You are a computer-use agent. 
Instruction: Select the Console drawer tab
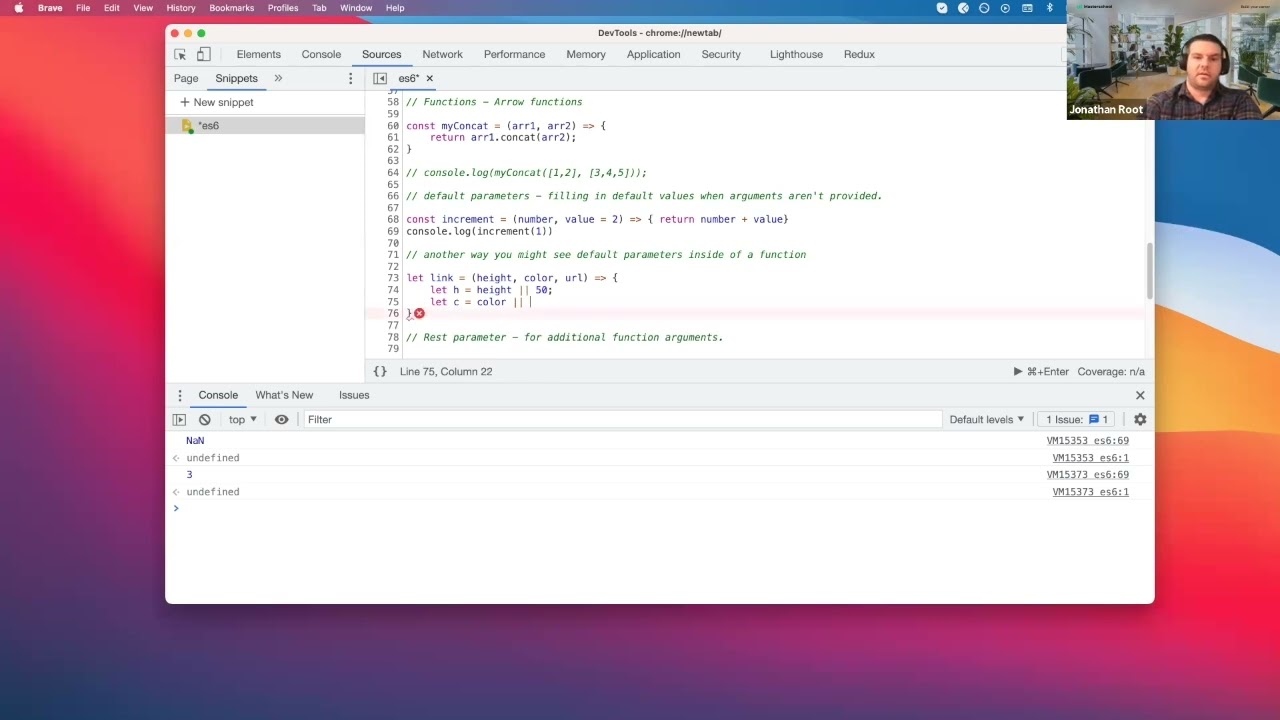pyautogui.click(x=218, y=395)
